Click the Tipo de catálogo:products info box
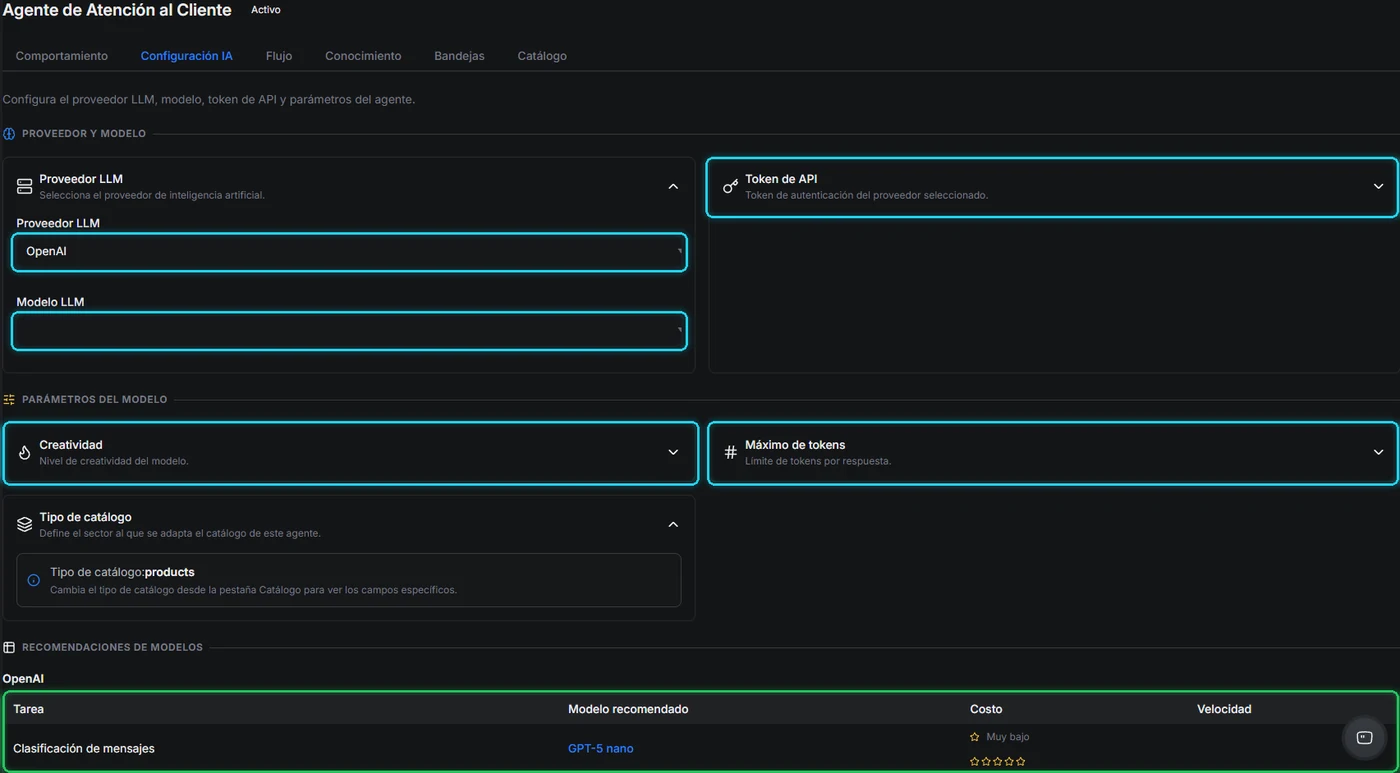 click(349, 580)
